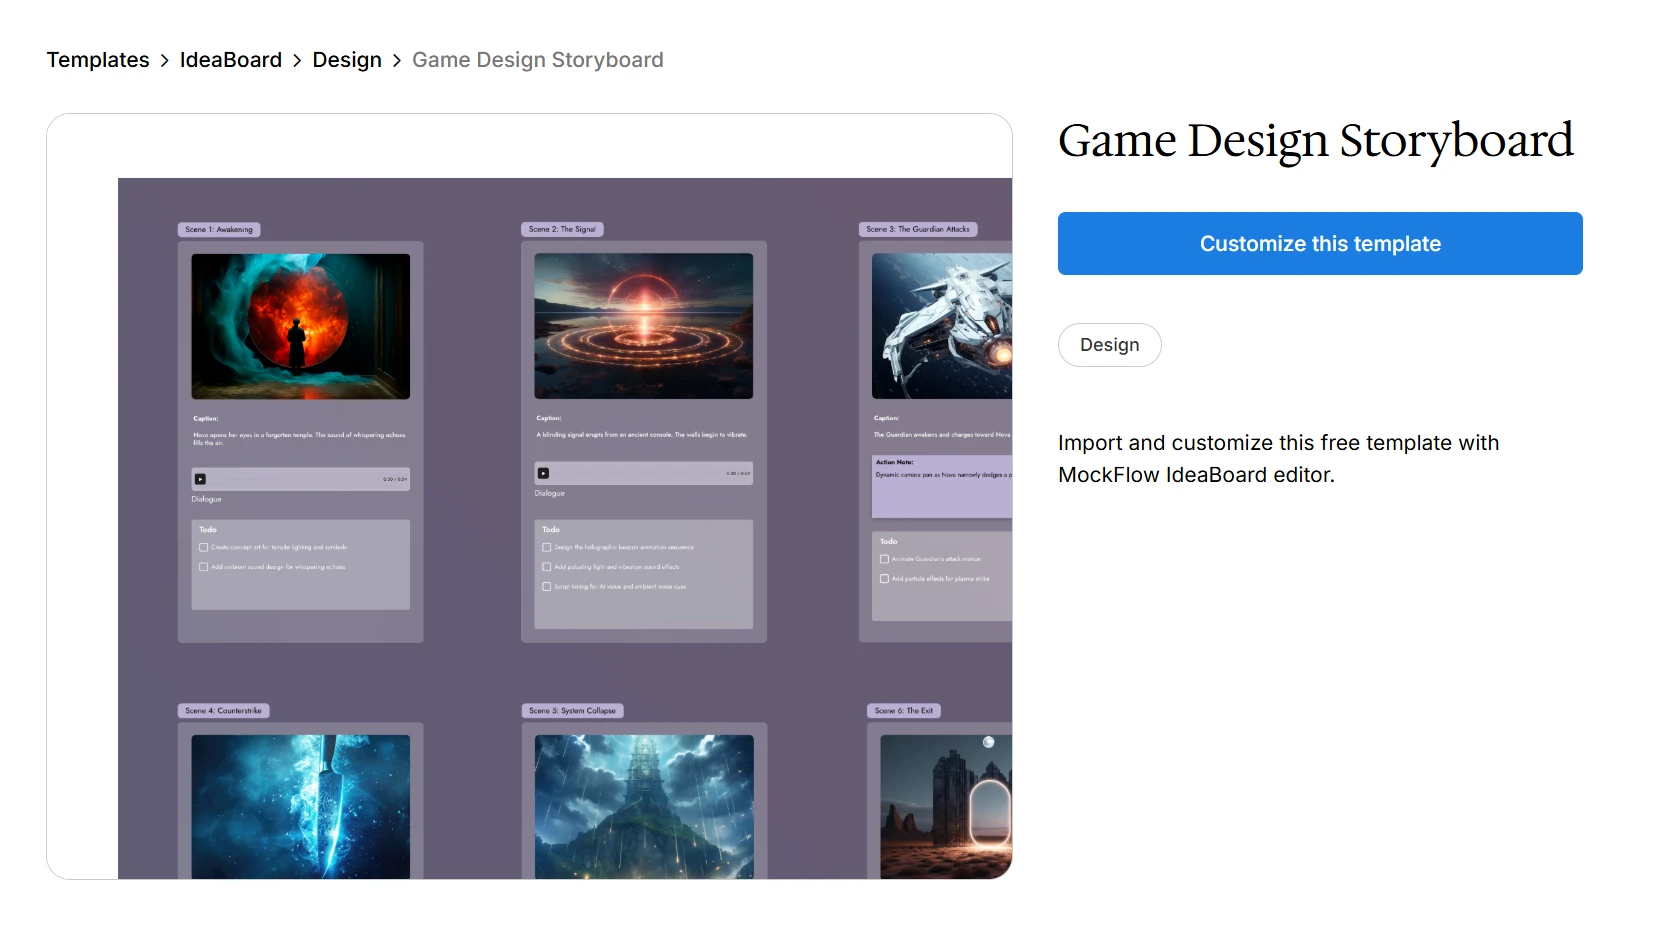Click the Scene 2: The Signal label
This screenshot has height=928, width=1675.
click(562, 229)
